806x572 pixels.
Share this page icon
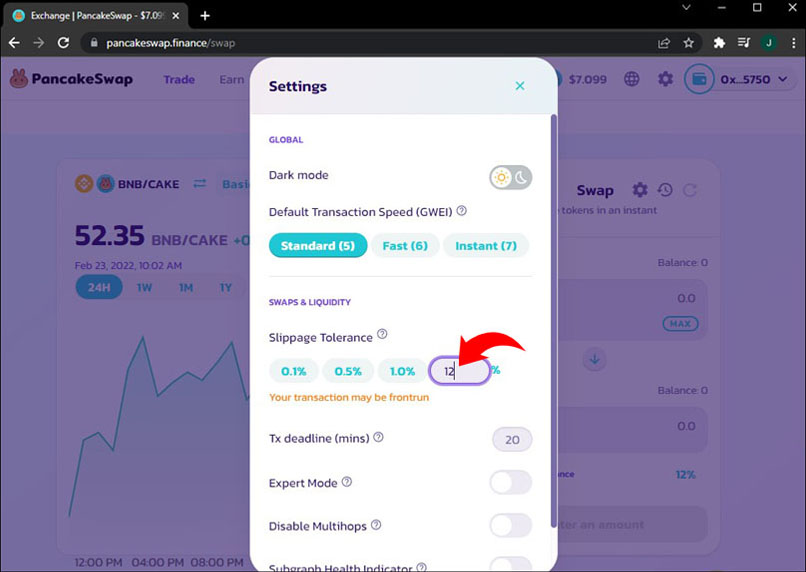664,43
